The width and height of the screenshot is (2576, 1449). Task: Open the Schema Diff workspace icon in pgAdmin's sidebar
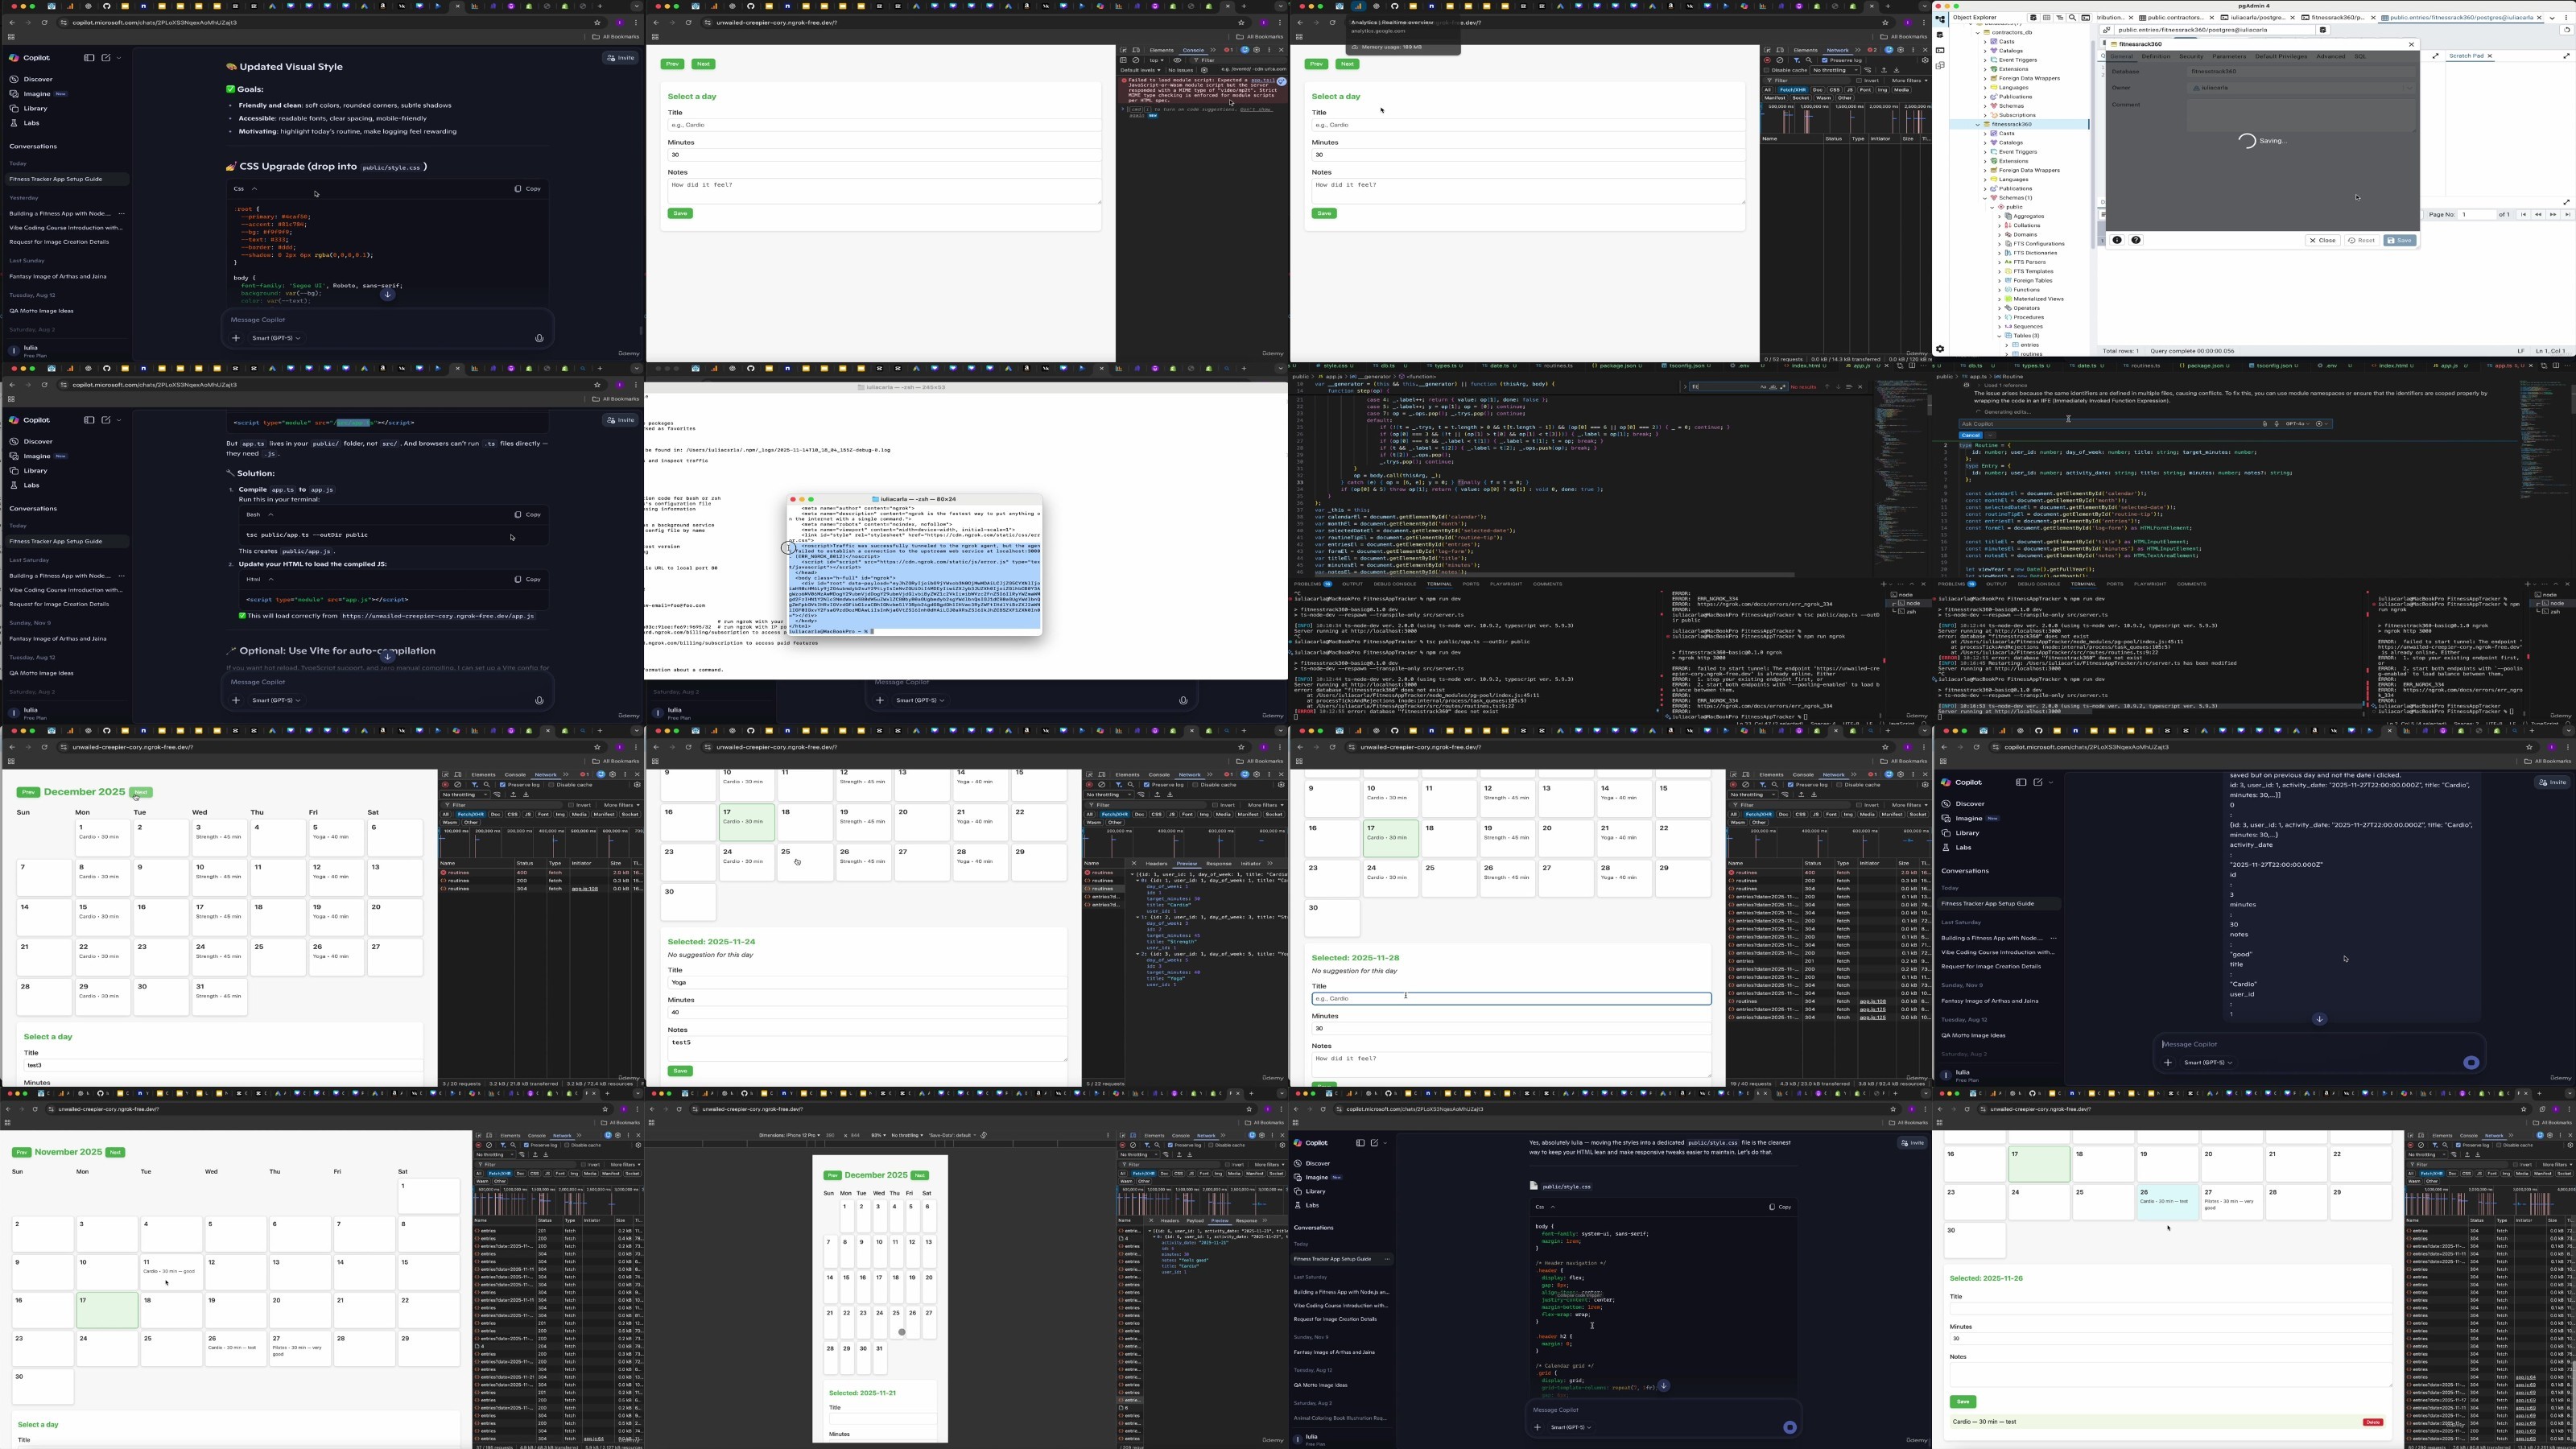point(1940,66)
